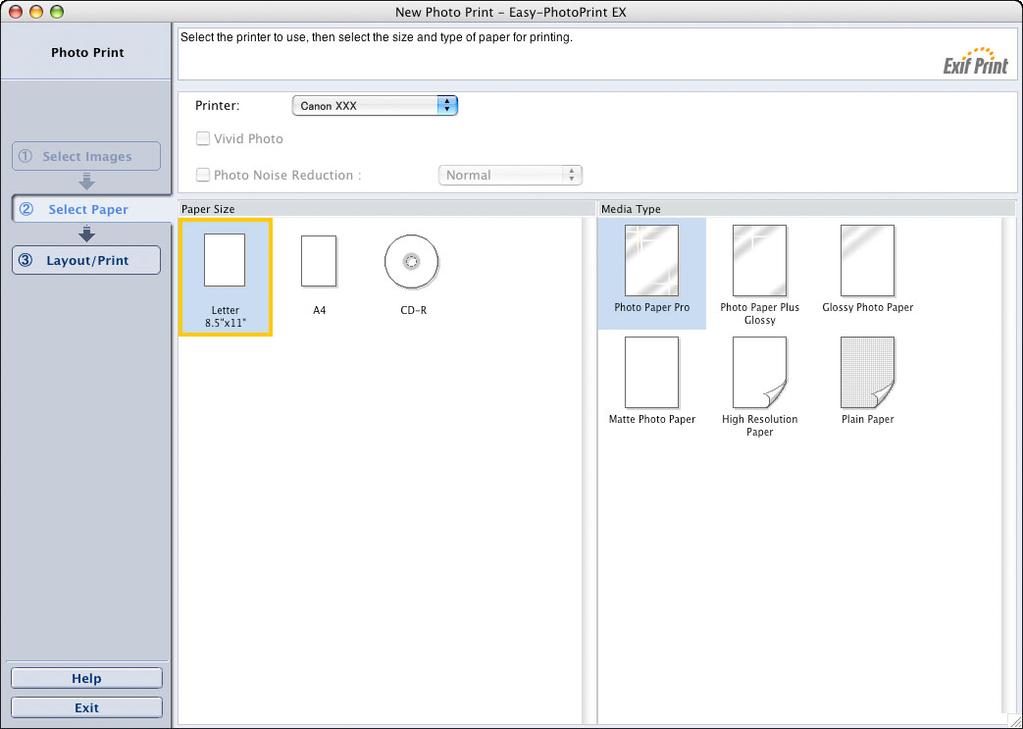Click the Exif Print logo
Viewport: 1023px width, 729px height.
tap(975, 61)
